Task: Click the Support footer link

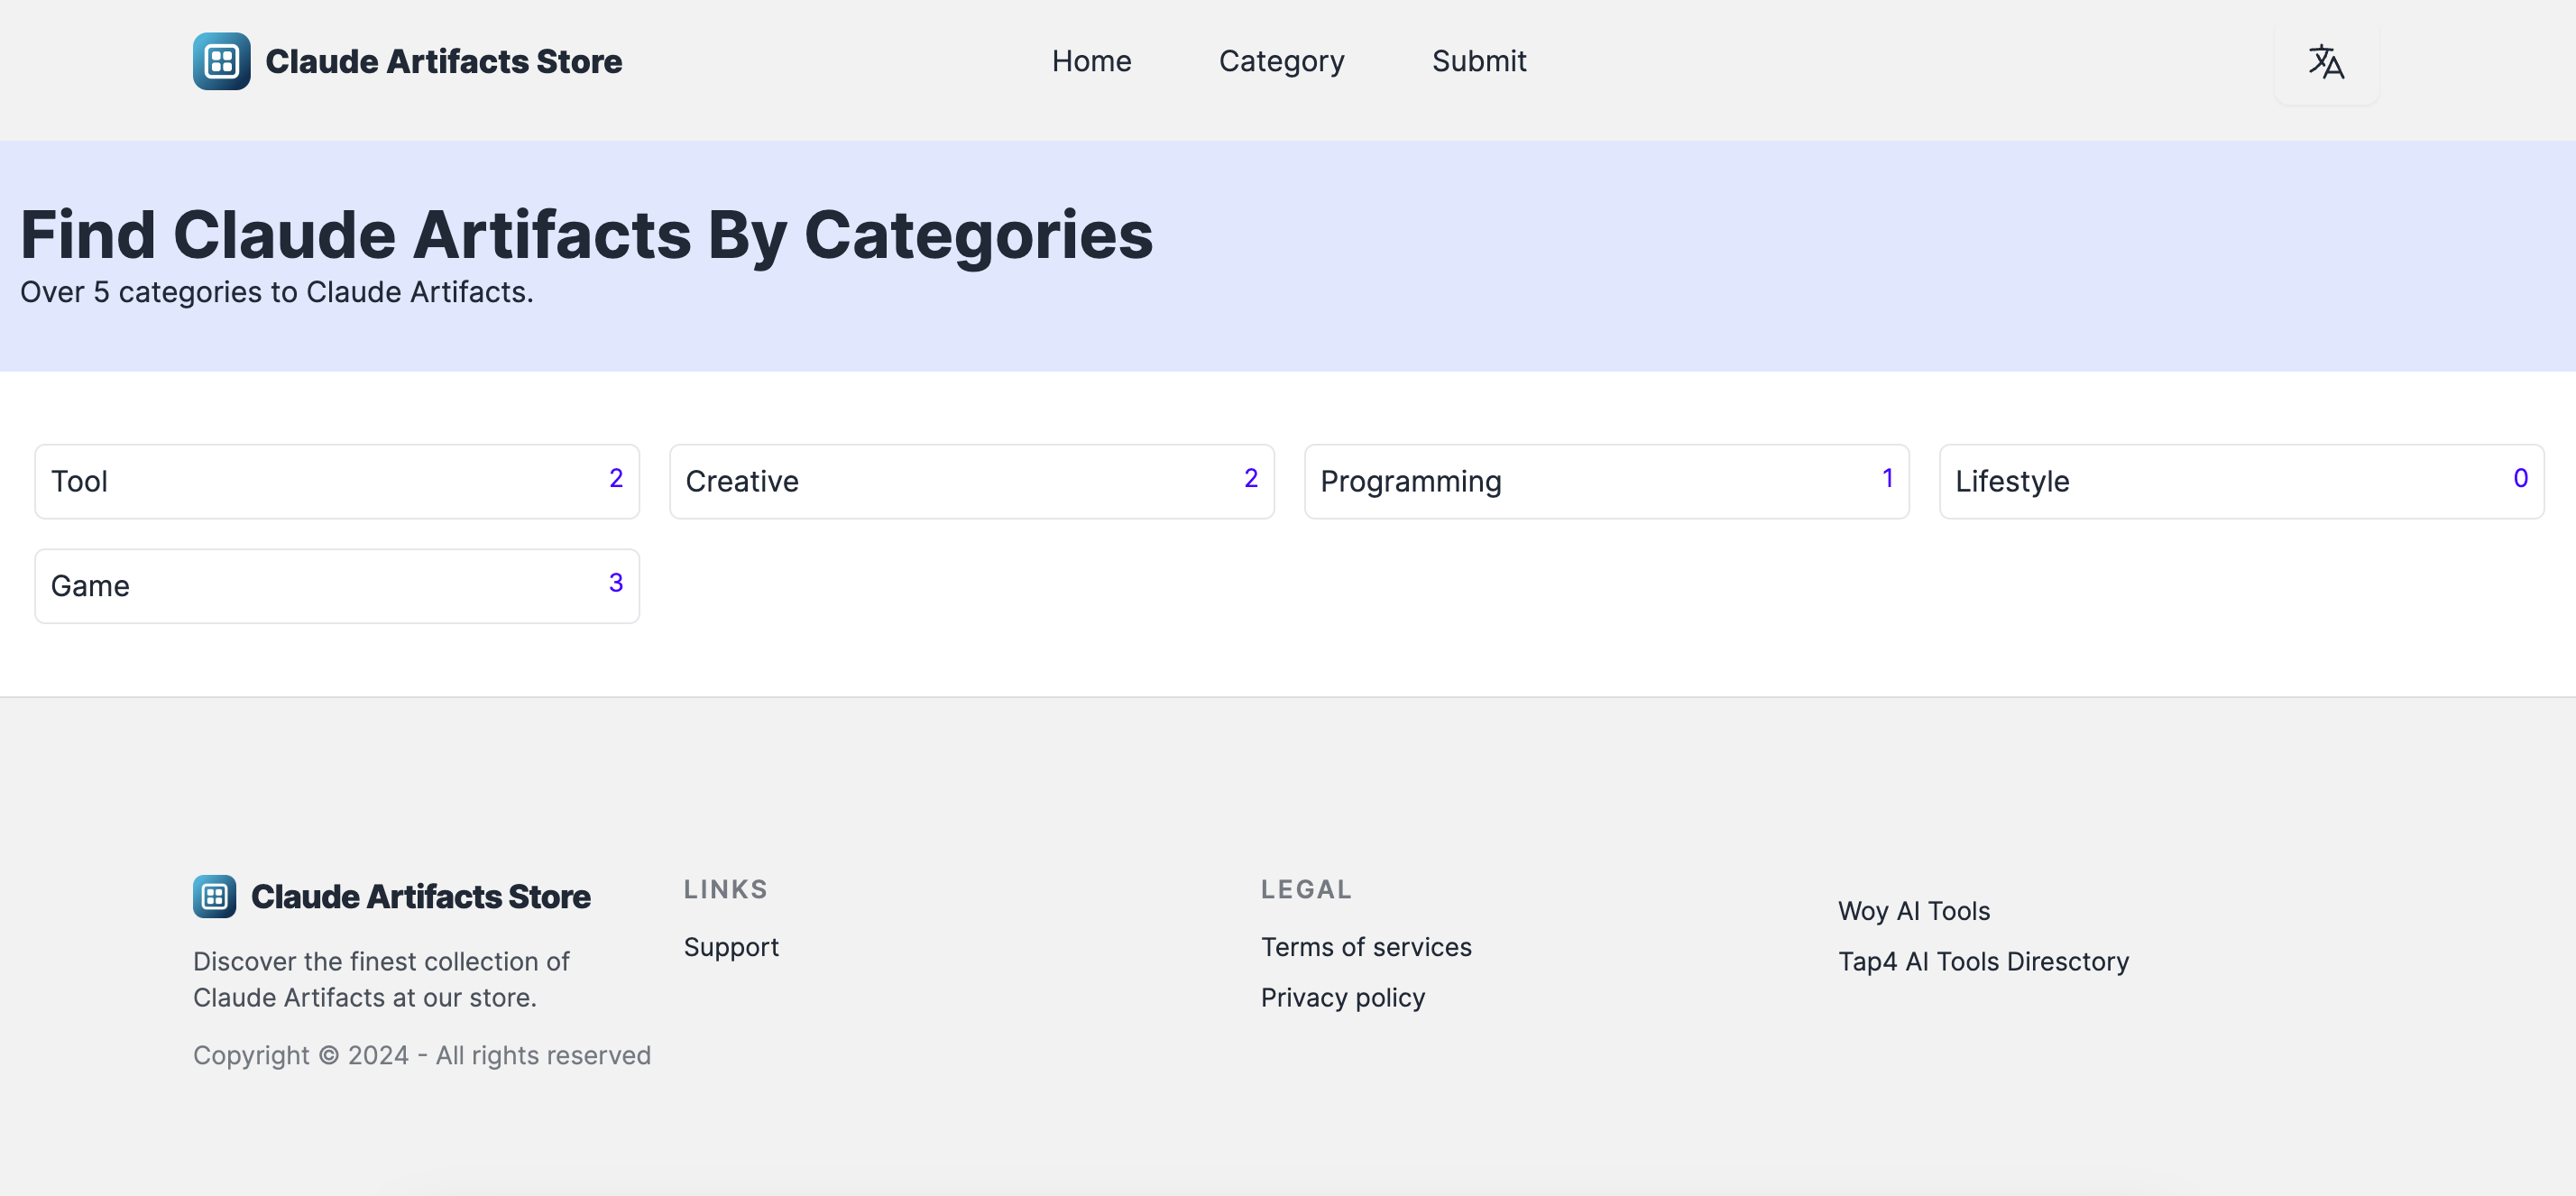Action: pyautogui.click(x=730, y=946)
